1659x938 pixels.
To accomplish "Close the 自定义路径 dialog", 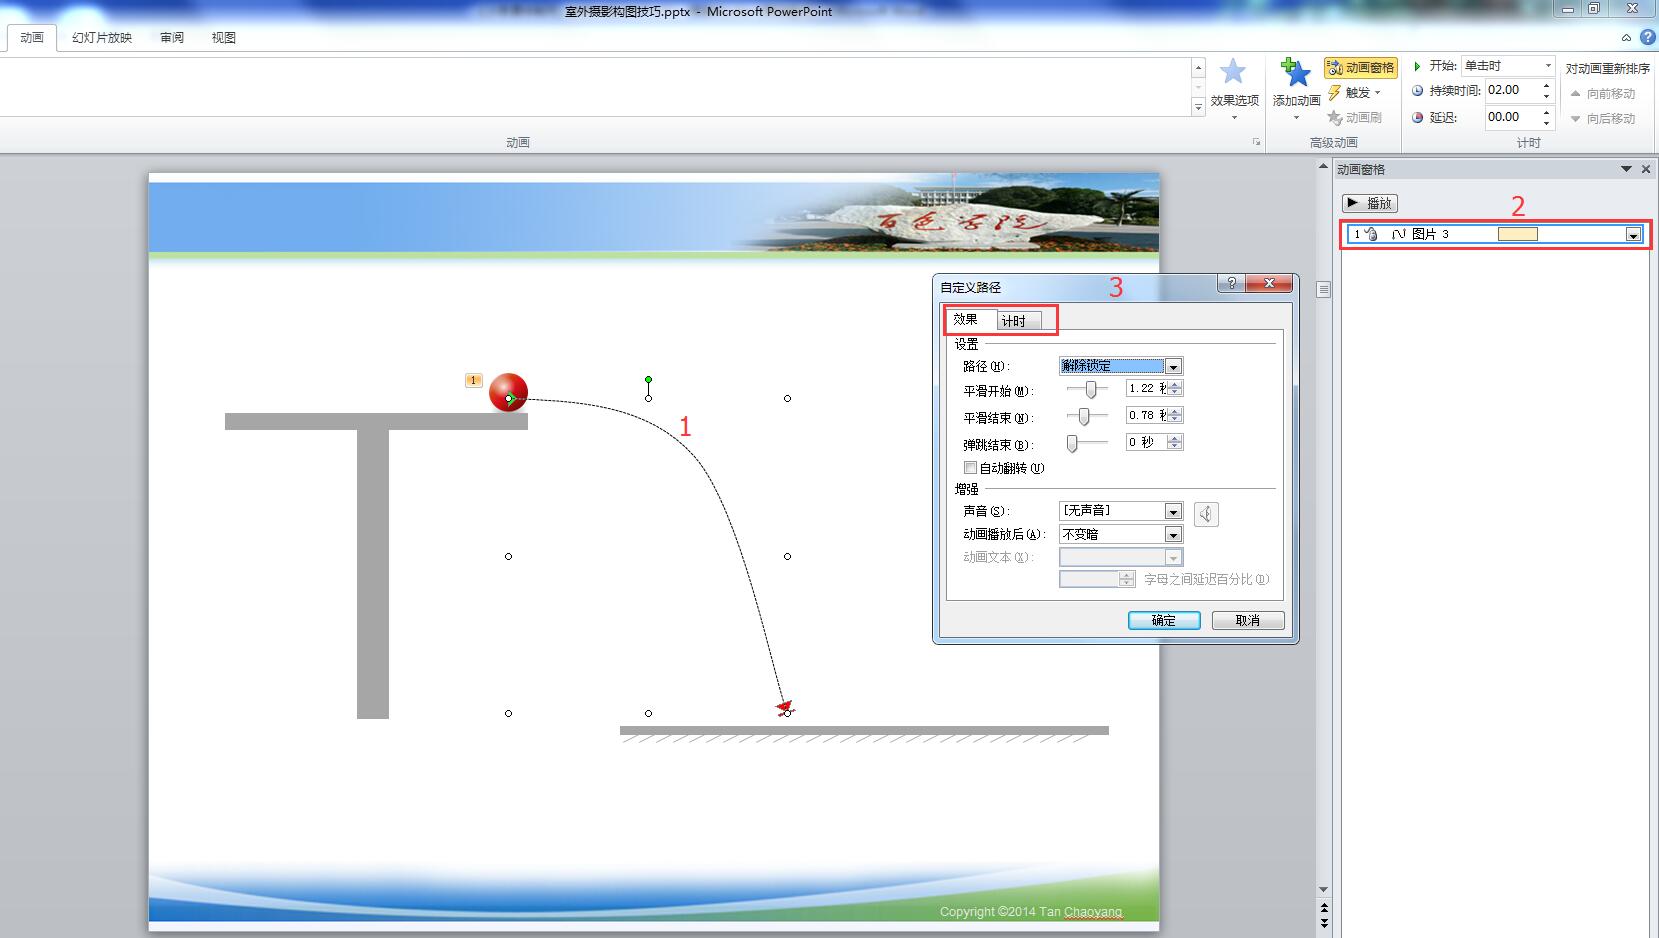I will click(x=1269, y=284).
